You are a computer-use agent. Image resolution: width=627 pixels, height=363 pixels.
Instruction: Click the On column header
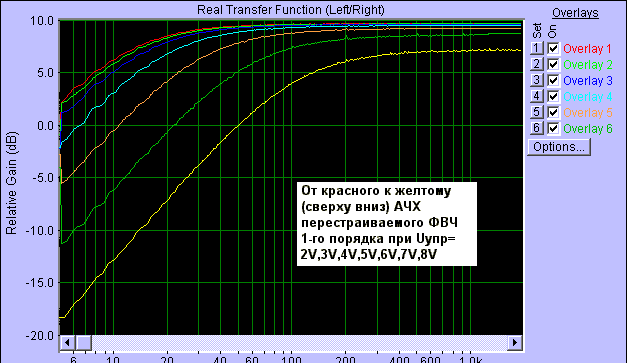click(552, 31)
